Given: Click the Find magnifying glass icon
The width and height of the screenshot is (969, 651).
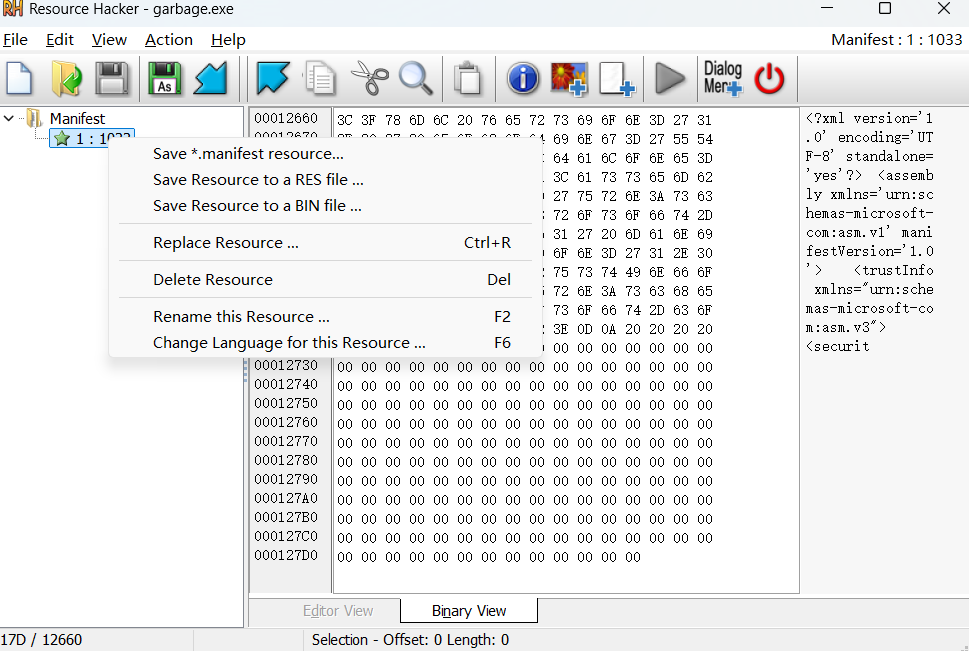Looking at the screenshot, I should tap(416, 79).
